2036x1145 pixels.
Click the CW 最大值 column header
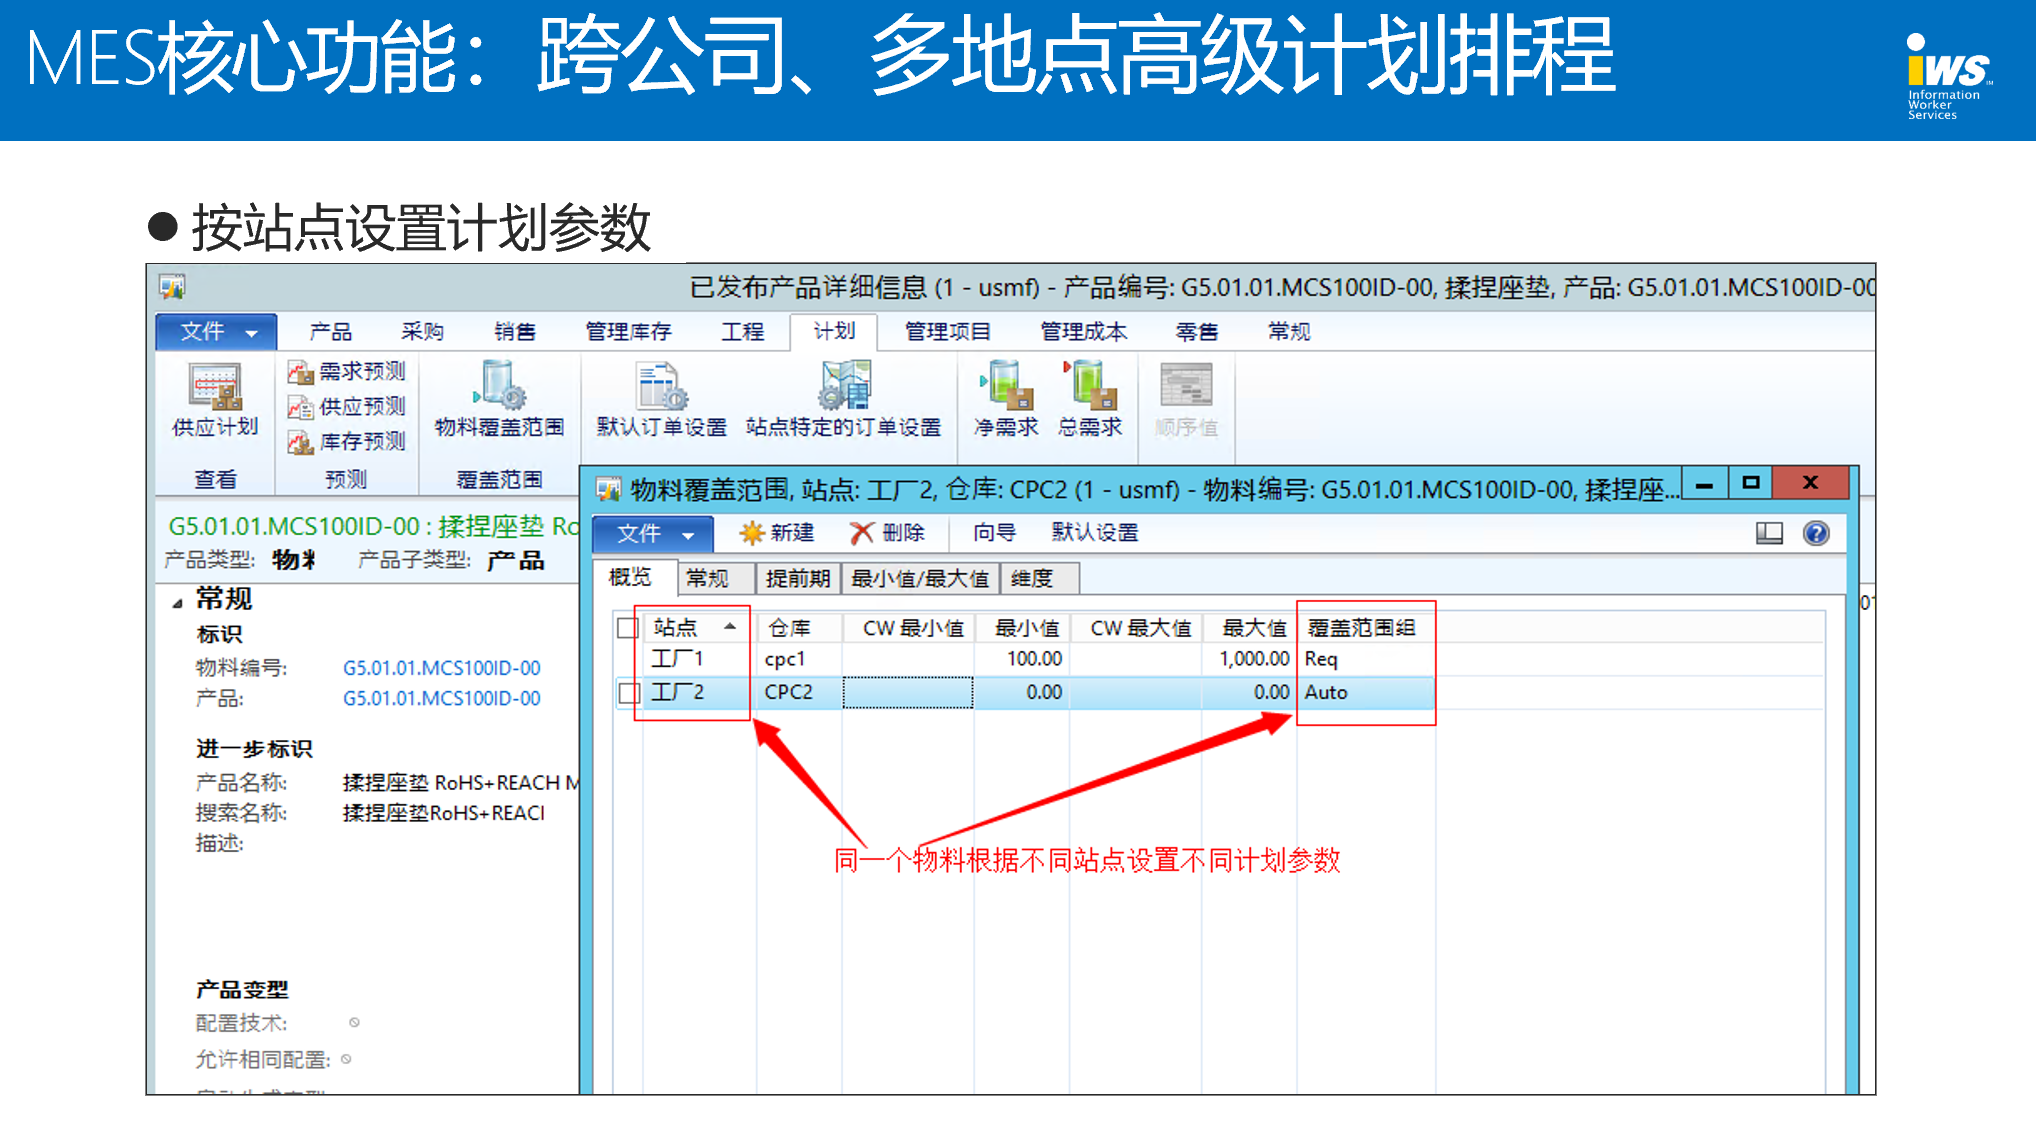pos(1136,628)
